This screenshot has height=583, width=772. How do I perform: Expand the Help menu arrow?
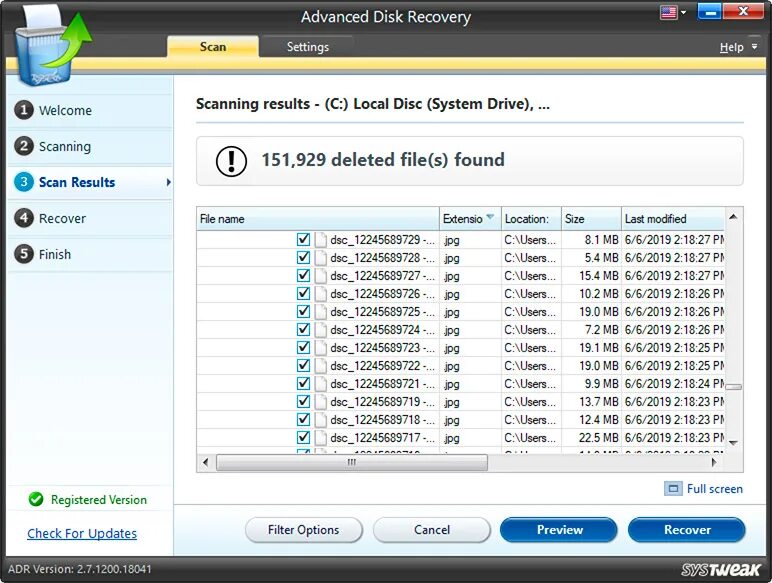point(754,47)
